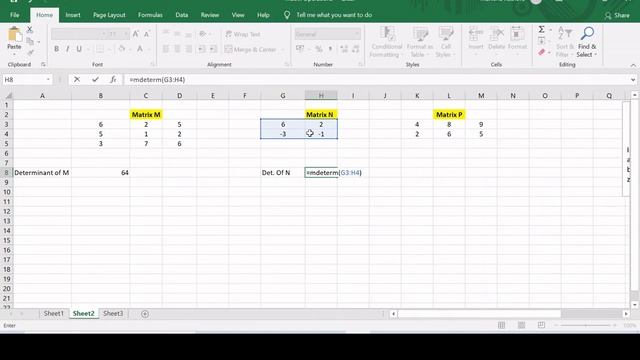Switch to the Data tab
640x360 pixels.
(182, 15)
